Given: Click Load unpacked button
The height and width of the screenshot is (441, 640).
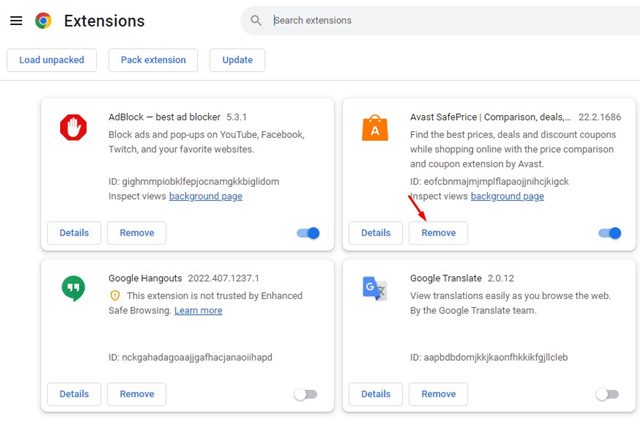Looking at the screenshot, I should pos(52,60).
